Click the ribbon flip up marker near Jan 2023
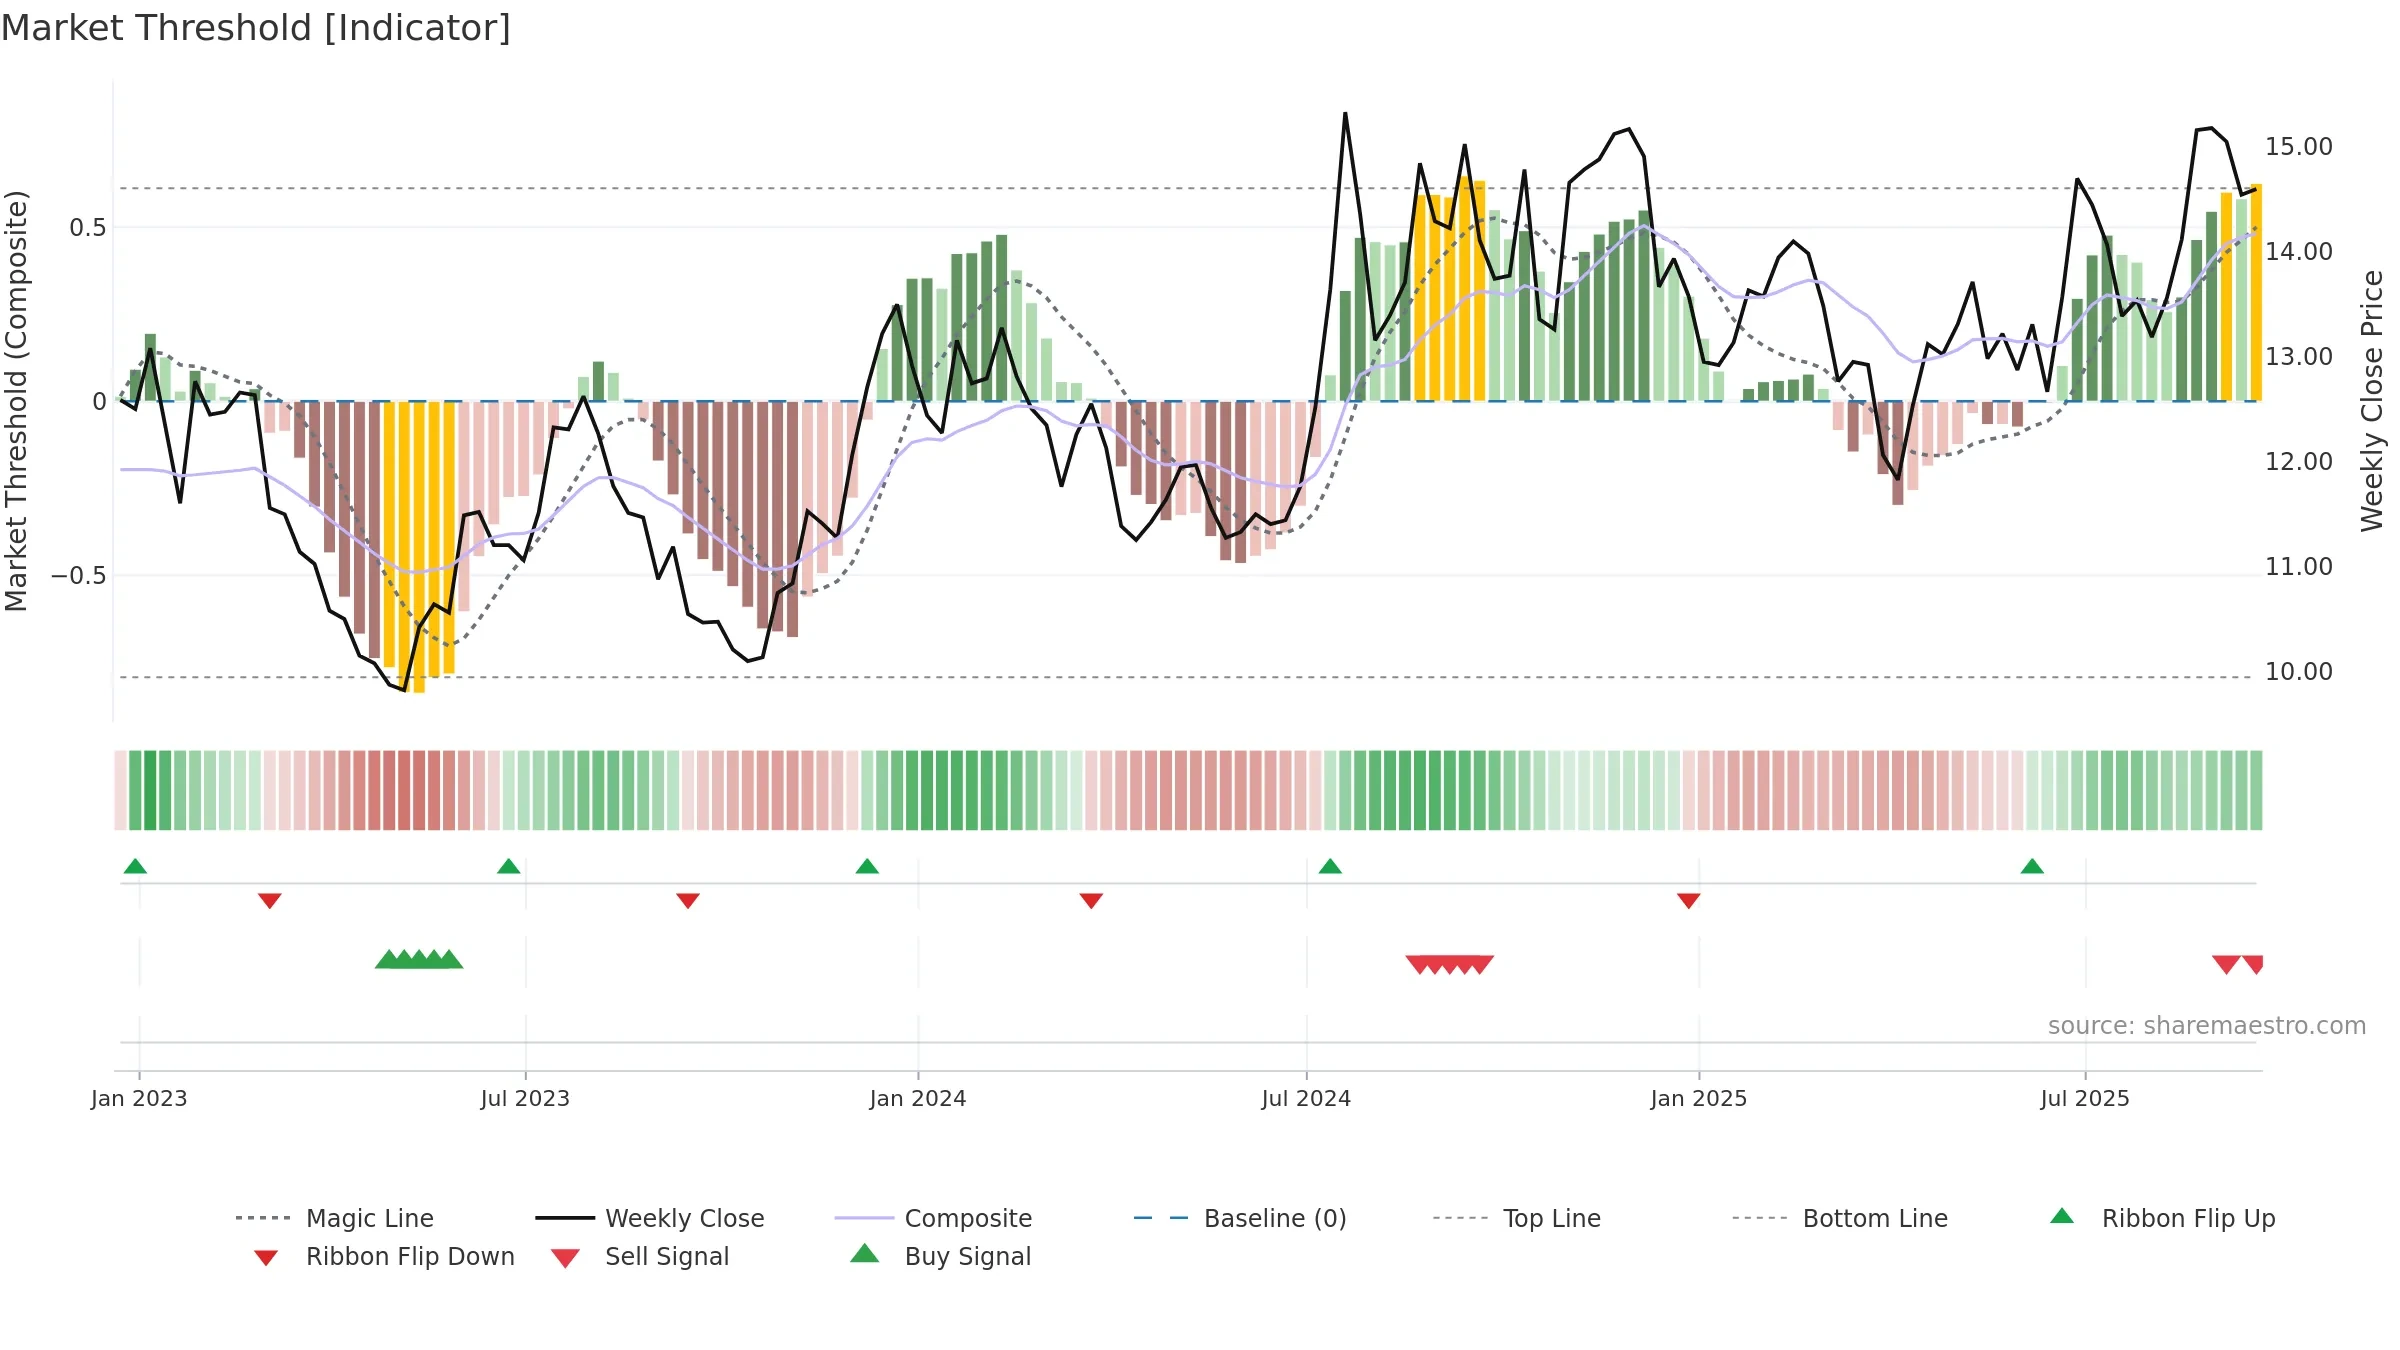 click(x=135, y=866)
